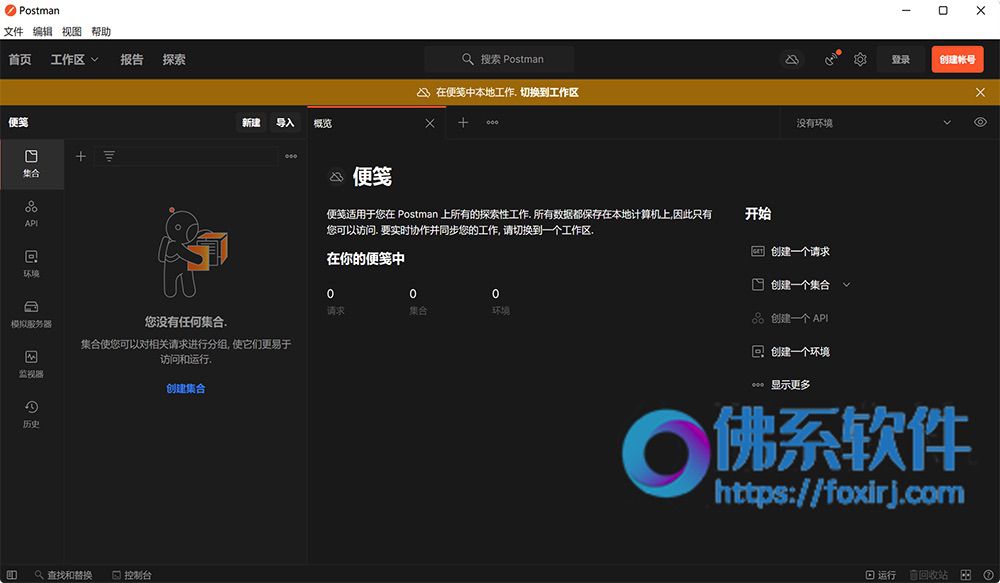
Task: Click the satellite capture requests icon
Action: click(832, 60)
